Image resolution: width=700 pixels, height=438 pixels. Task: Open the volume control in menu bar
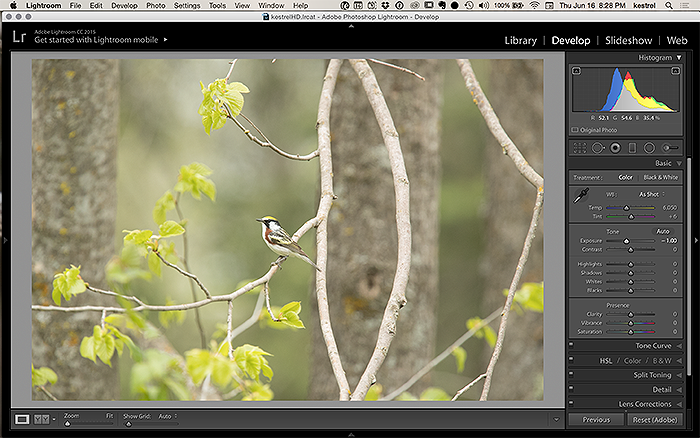[483, 5]
